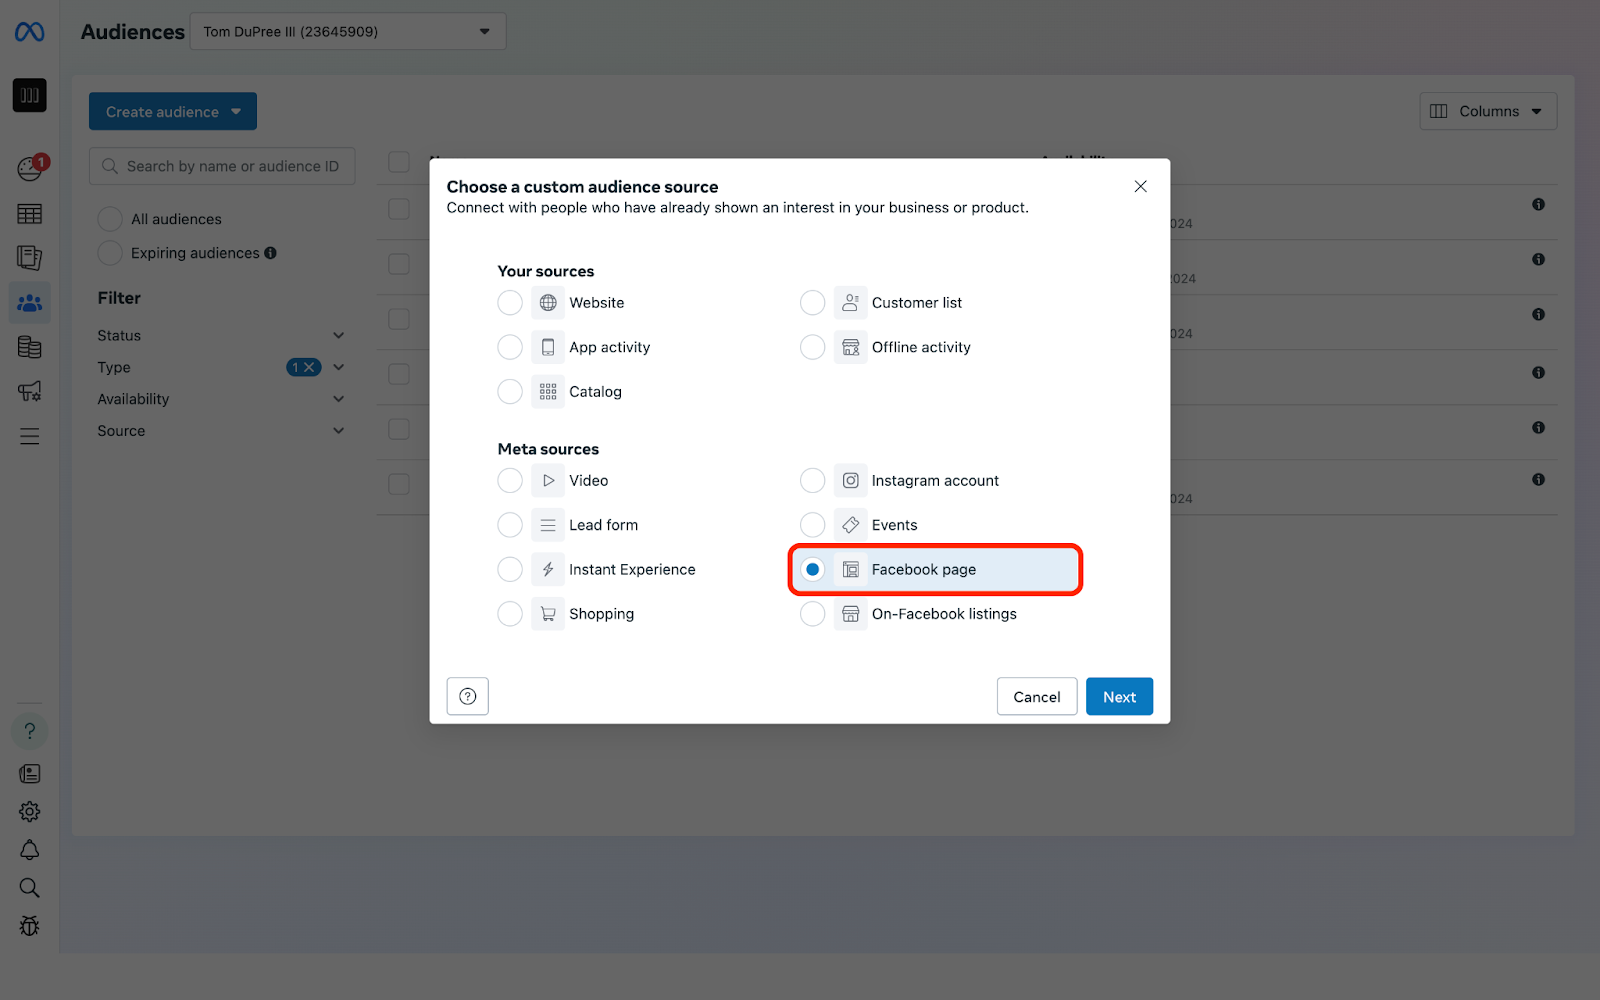1600x1000 pixels.
Task: Click the person icon beside Customer list
Action: click(850, 302)
